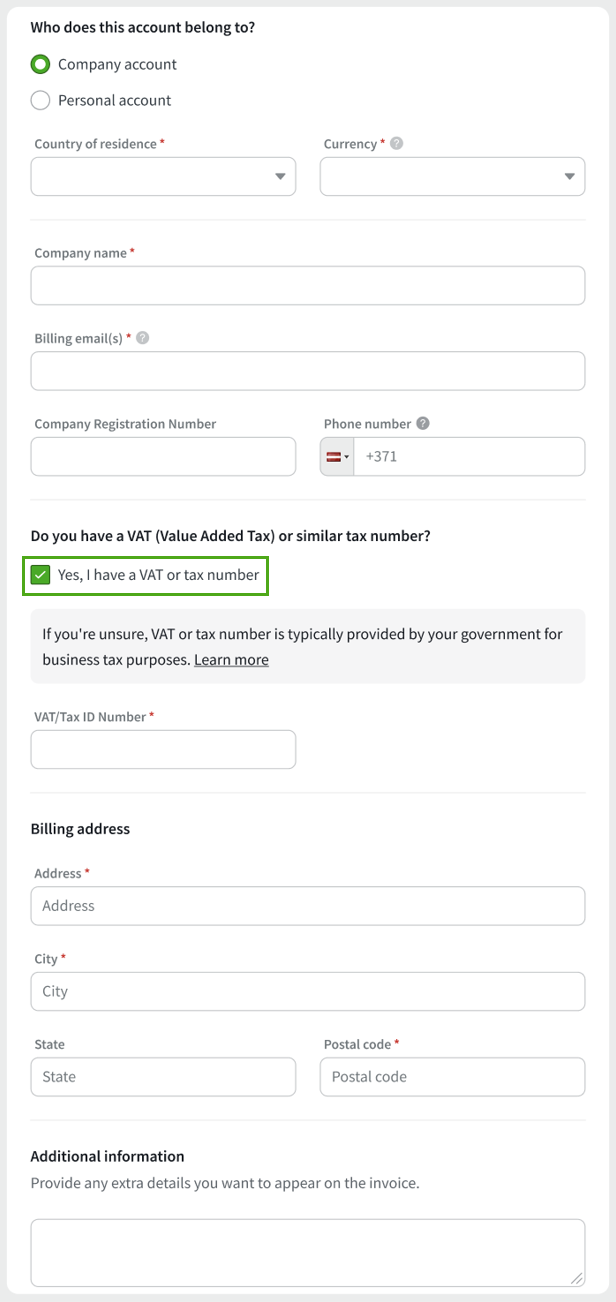Open the Learn more link
Image resolution: width=616 pixels, height=1302 pixels.
click(x=231, y=659)
